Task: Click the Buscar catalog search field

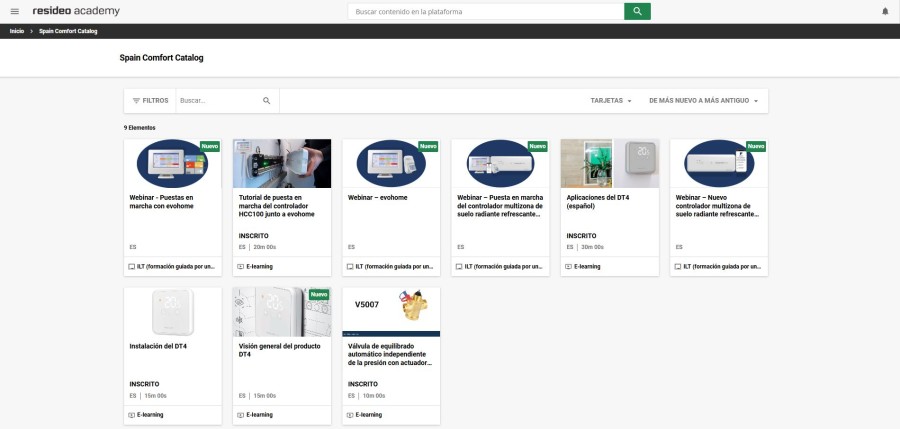Action: pyautogui.click(x=219, y=101)
